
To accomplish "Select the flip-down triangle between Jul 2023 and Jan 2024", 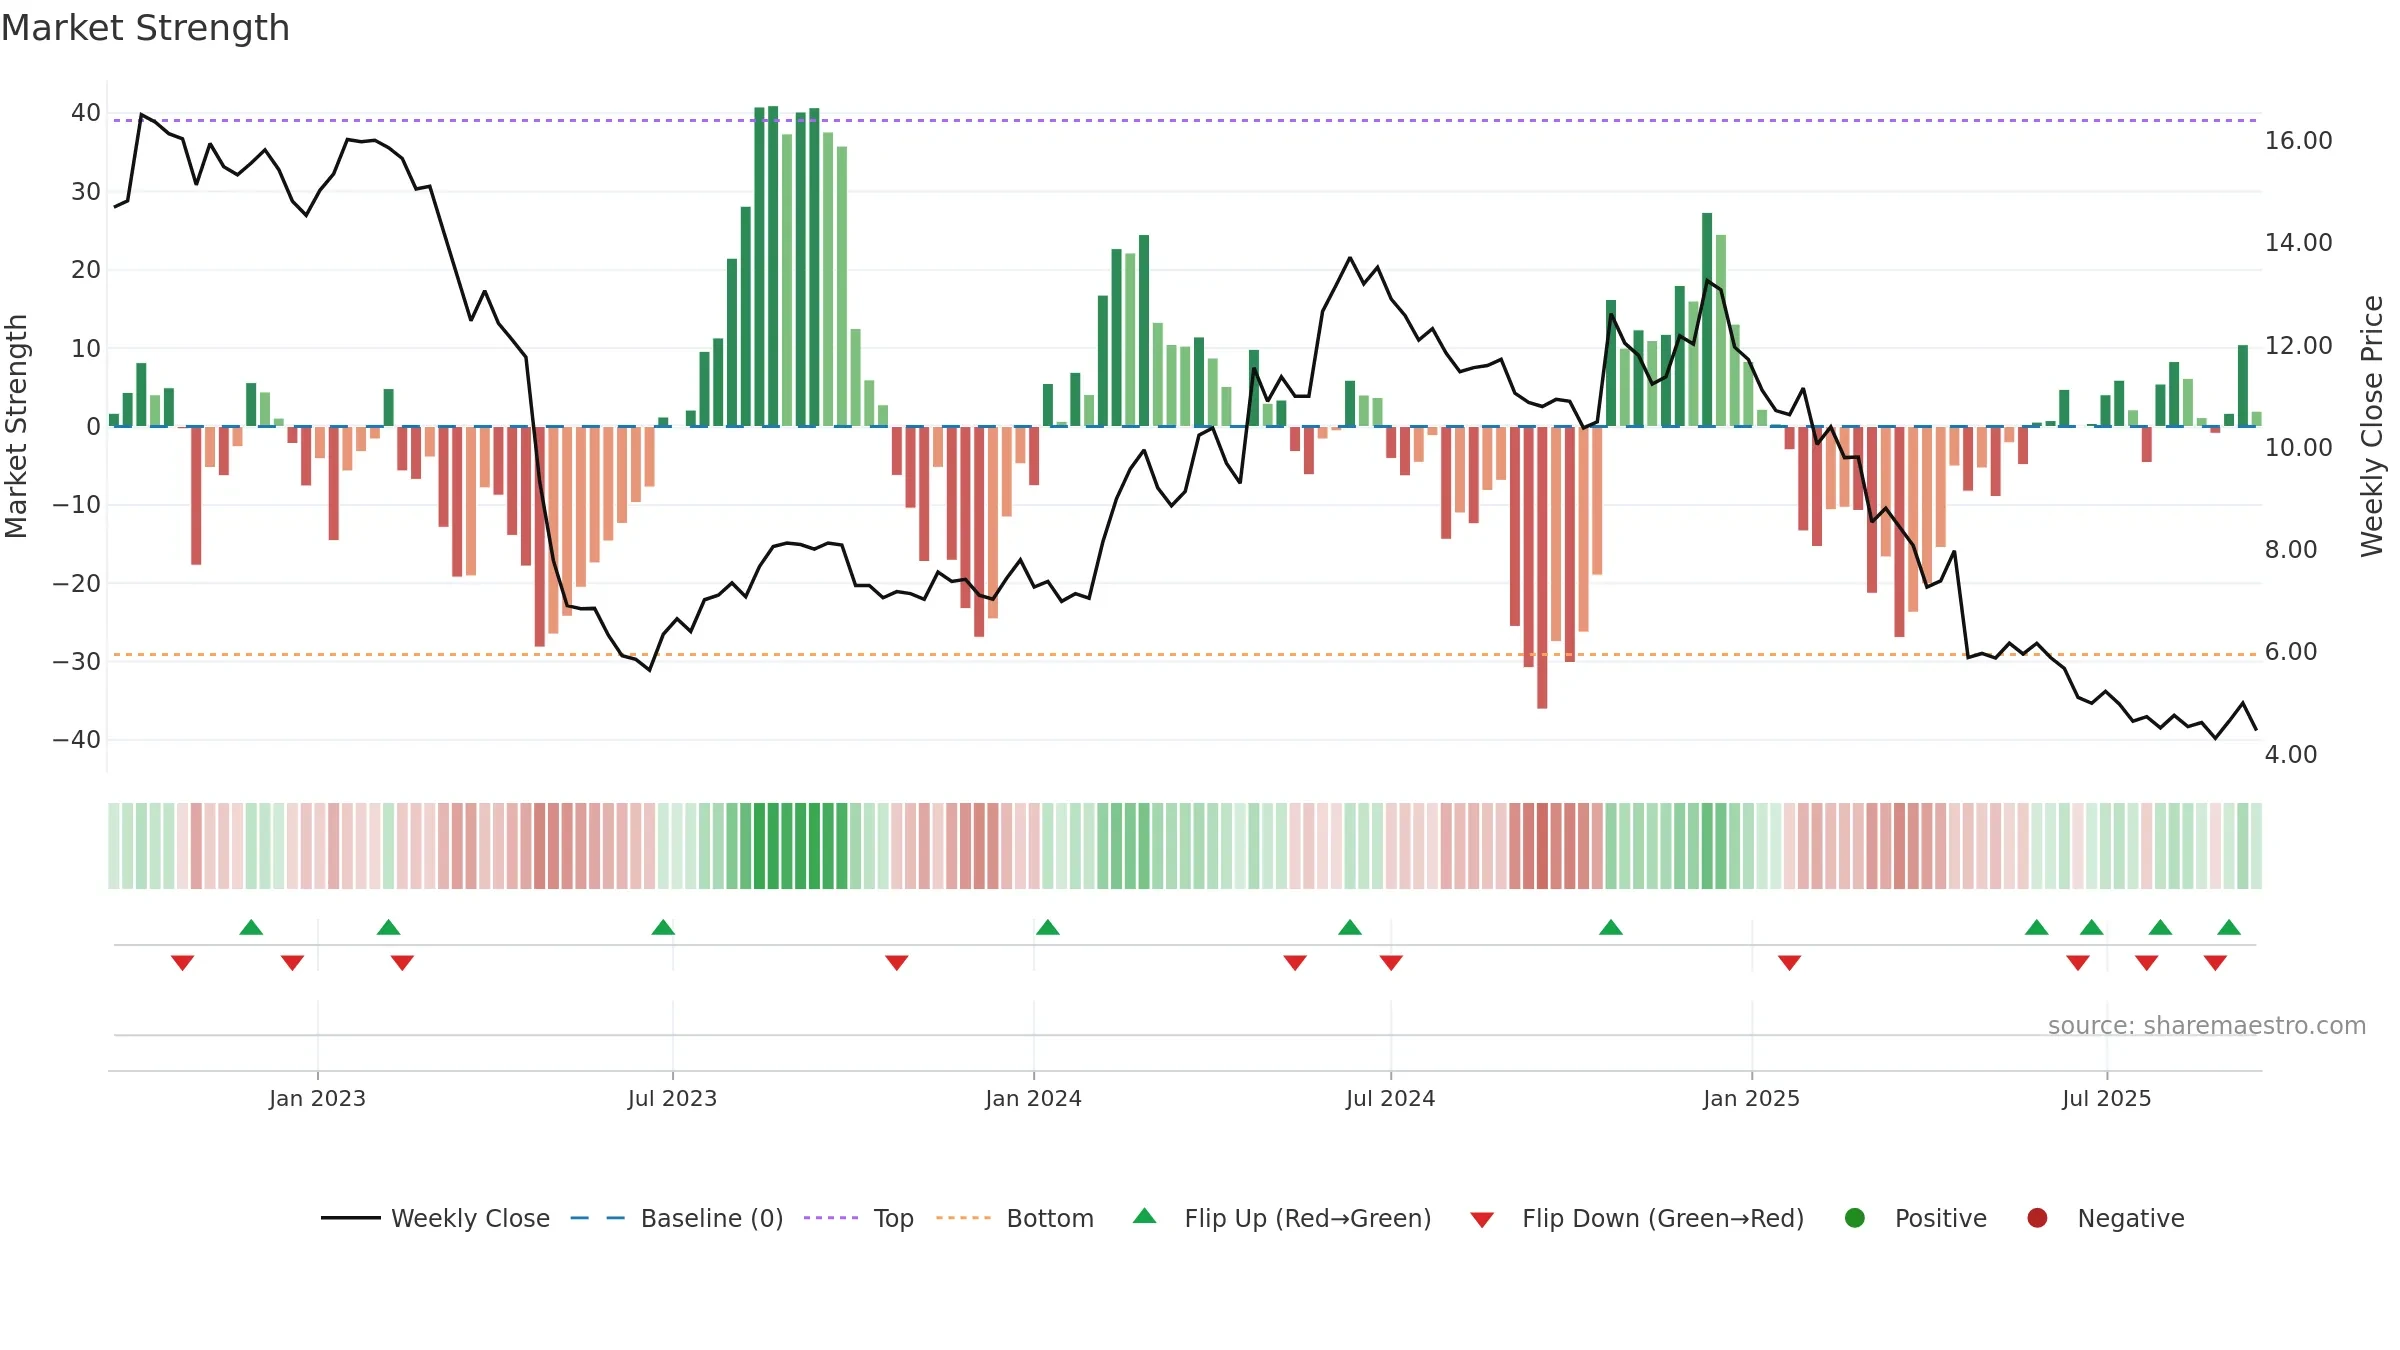I will pyautogui.click(x=897, y=963).
